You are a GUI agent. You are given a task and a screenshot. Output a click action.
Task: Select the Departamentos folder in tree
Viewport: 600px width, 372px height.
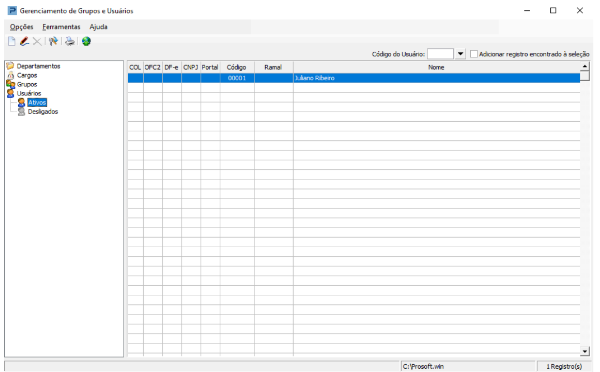38,66
